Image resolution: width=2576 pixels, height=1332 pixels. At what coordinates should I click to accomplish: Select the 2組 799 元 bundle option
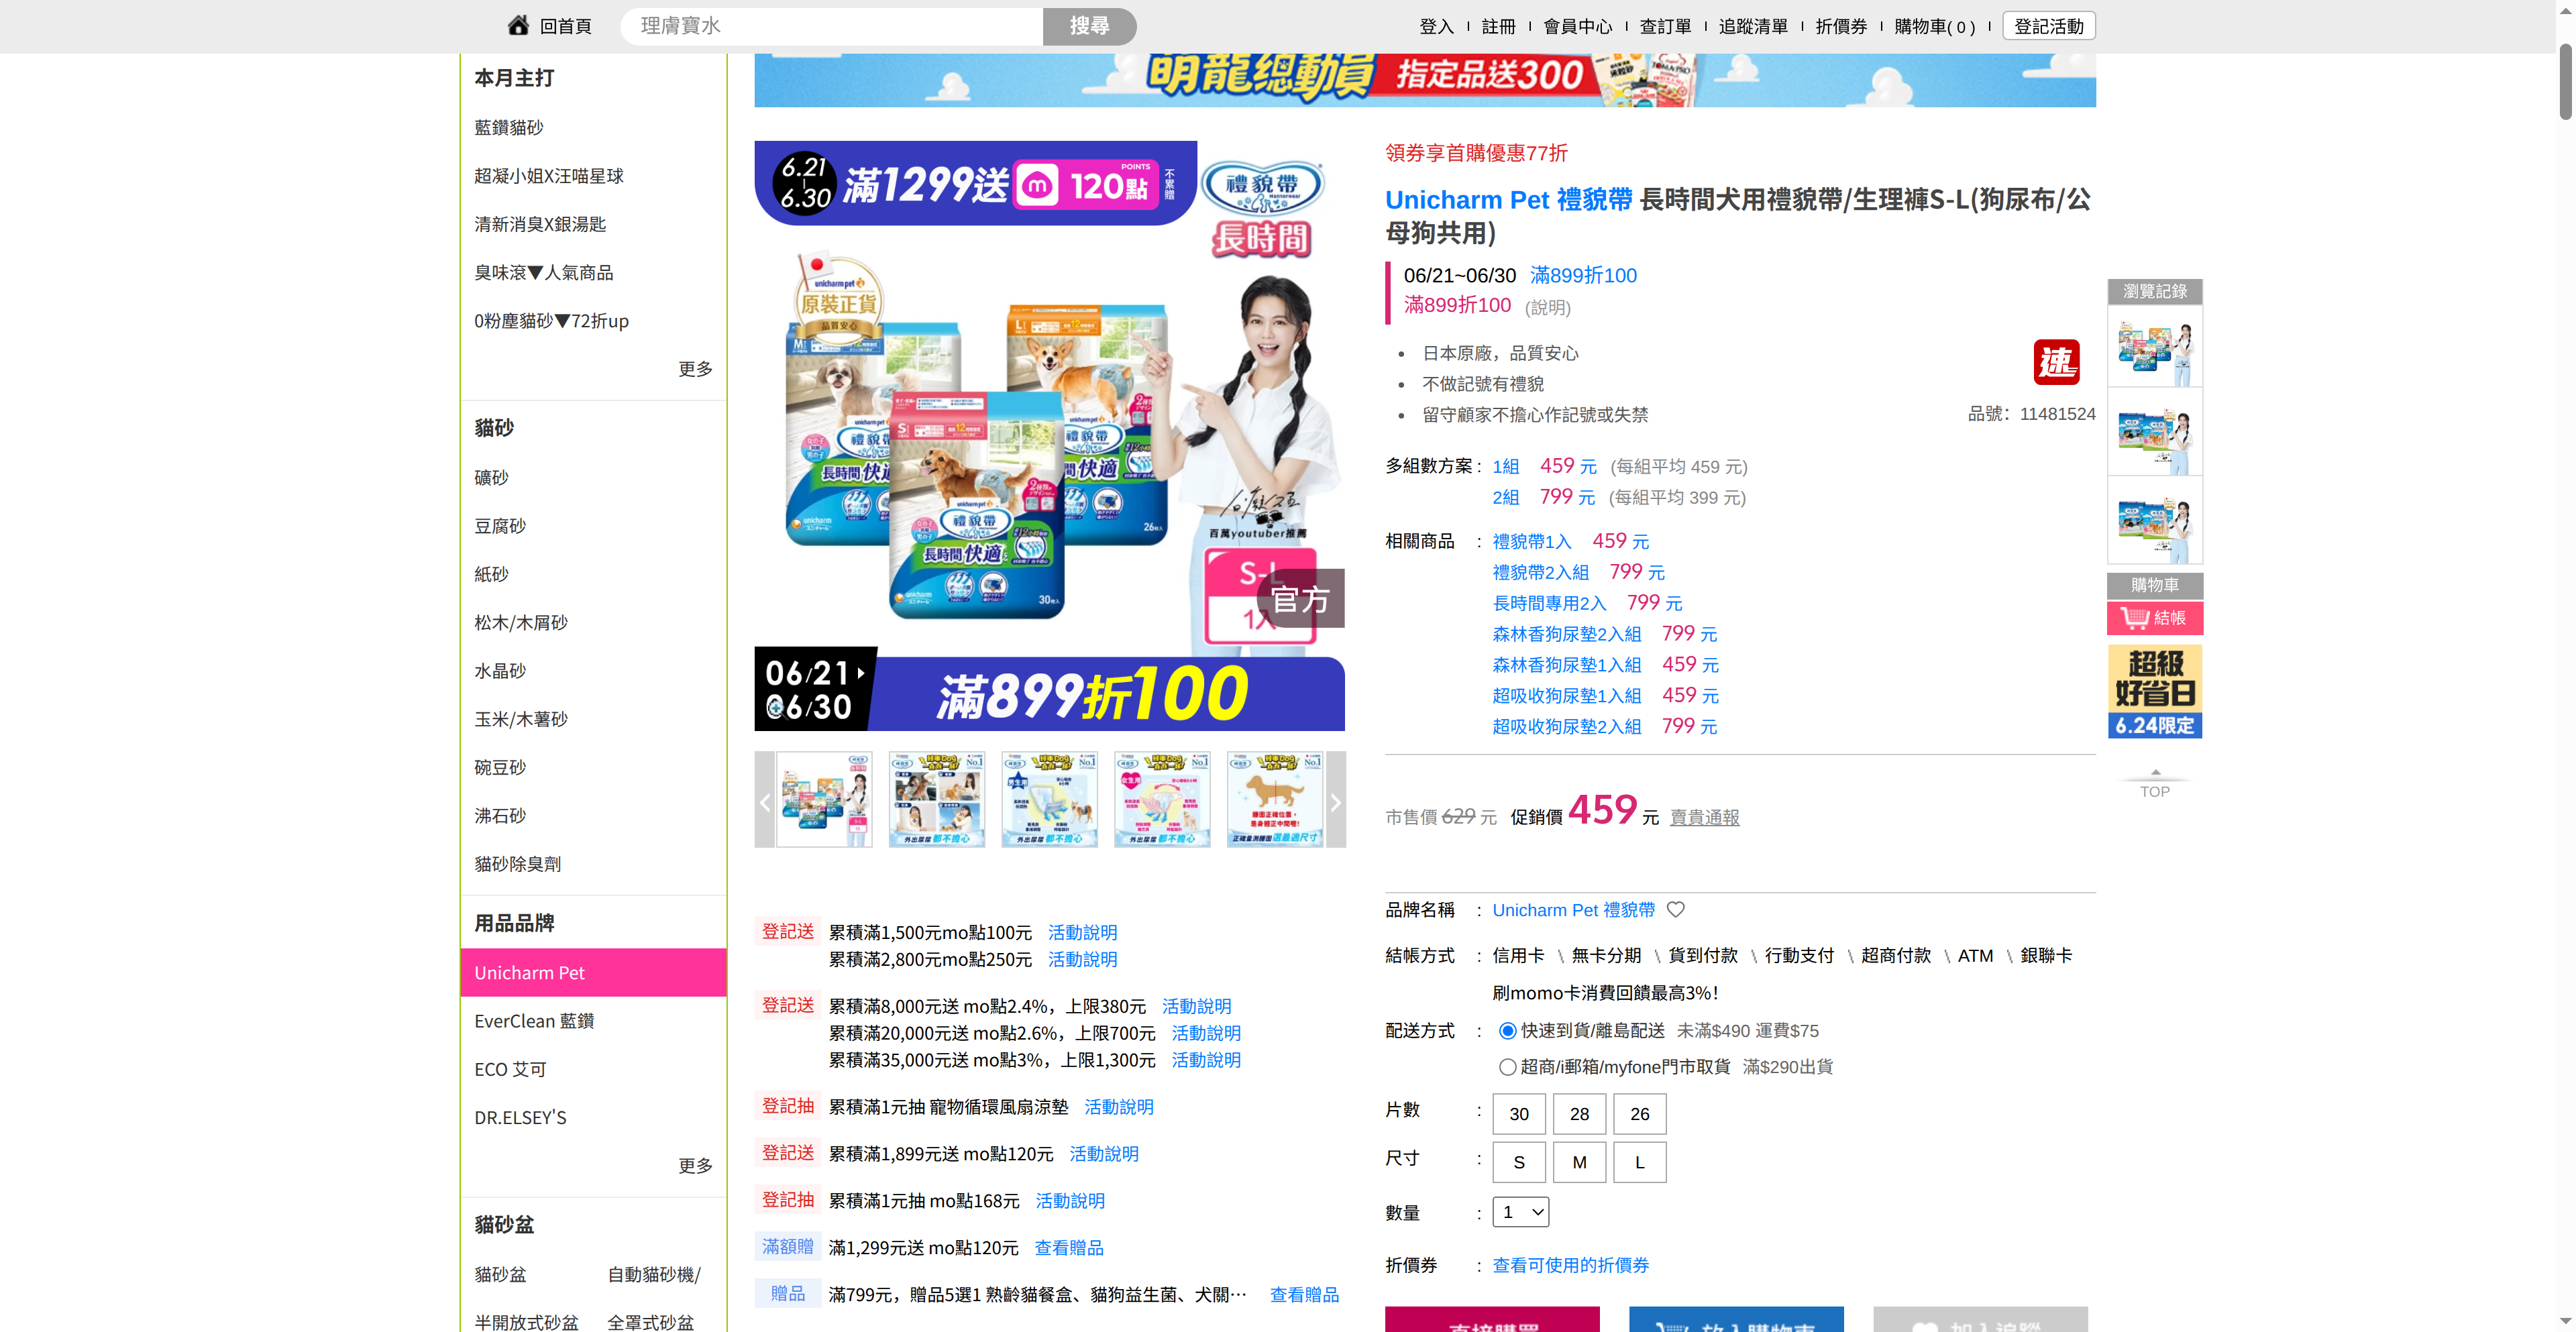click(x=1544, y=497)
